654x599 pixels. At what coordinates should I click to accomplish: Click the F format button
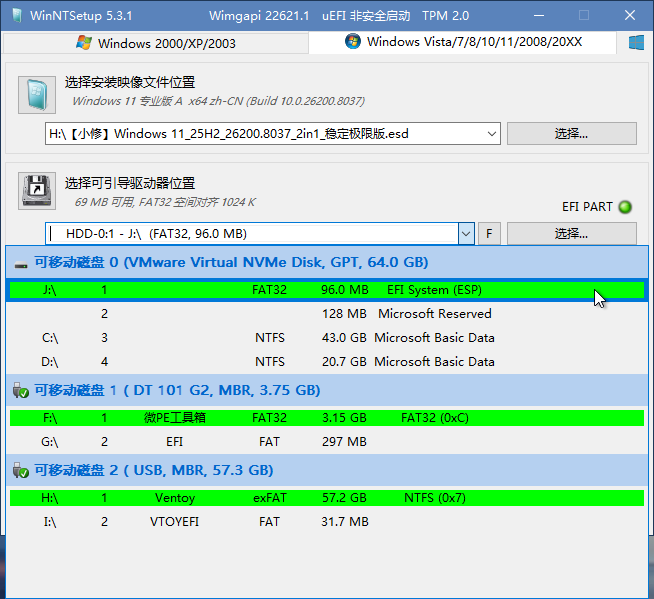click(489, 234)
